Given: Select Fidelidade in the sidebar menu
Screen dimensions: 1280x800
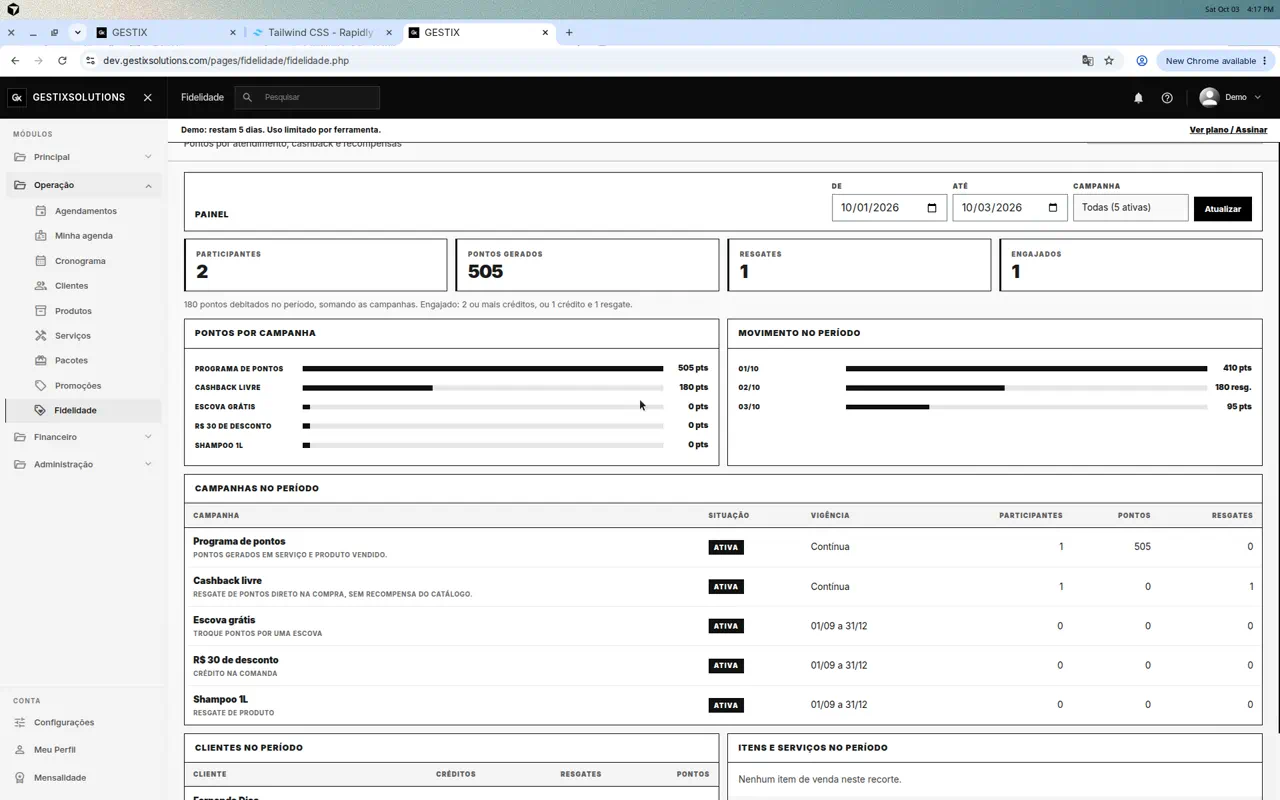Looking at the screenshot, I should 83,410.
